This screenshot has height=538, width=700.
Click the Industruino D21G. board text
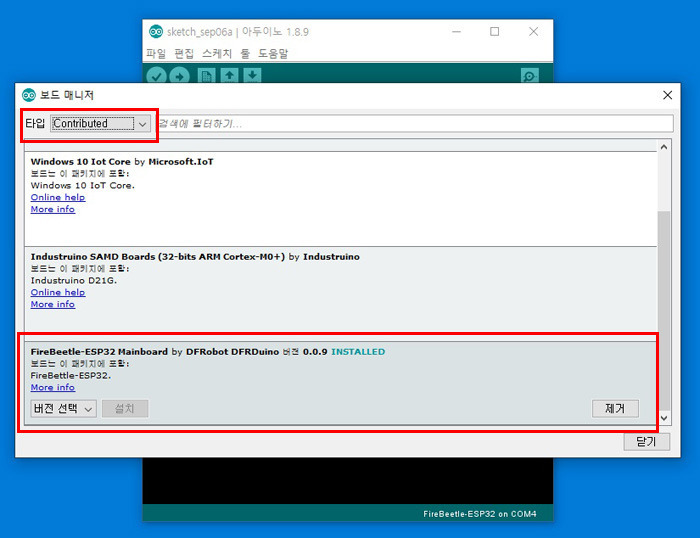coord(74,280)
